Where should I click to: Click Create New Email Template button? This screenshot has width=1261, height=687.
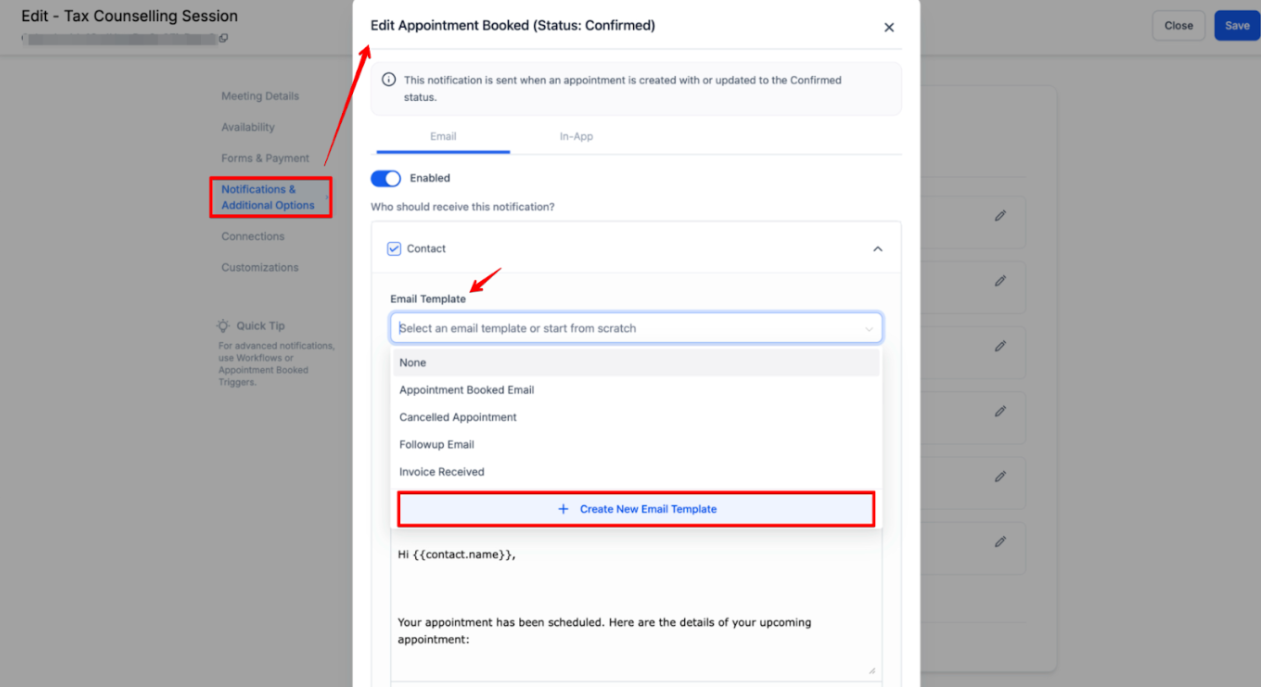[x=637, y=509]
